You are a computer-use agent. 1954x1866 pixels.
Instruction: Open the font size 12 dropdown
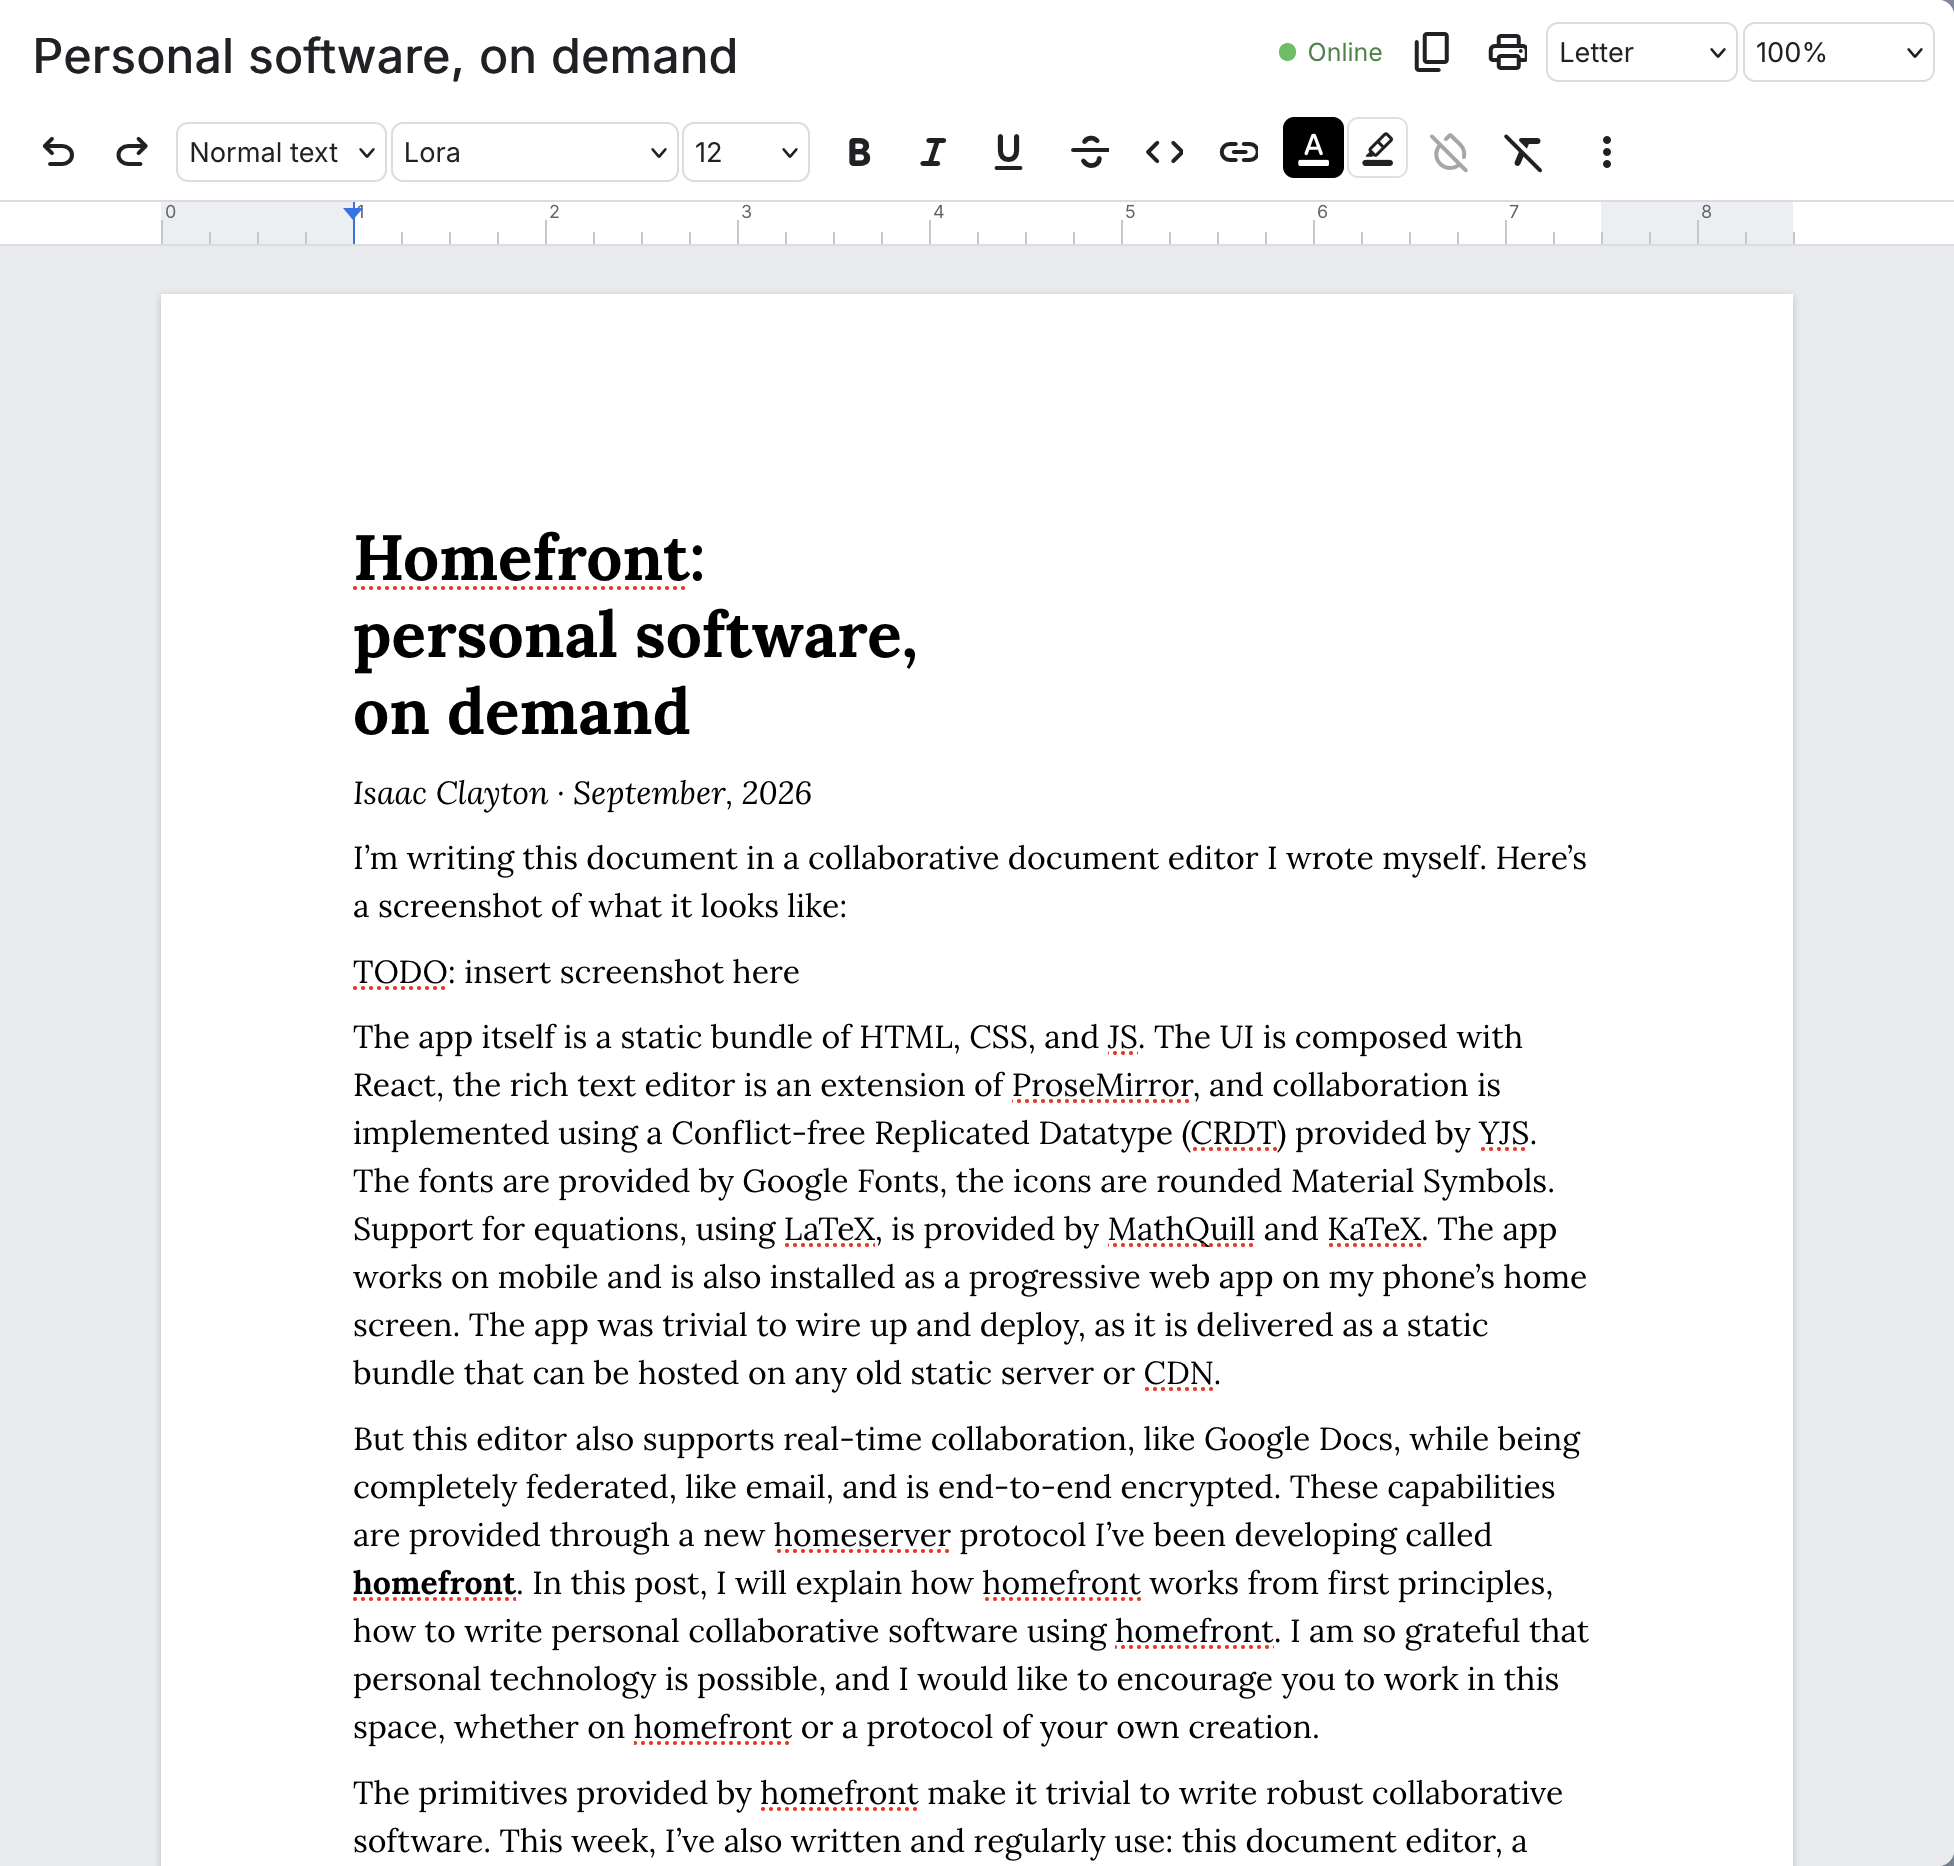tap(746, 152)
